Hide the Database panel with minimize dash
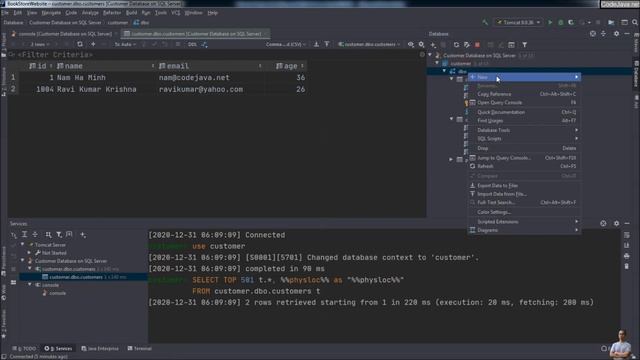640x360 pixels. pyautogui.click(x=627, y=34)
